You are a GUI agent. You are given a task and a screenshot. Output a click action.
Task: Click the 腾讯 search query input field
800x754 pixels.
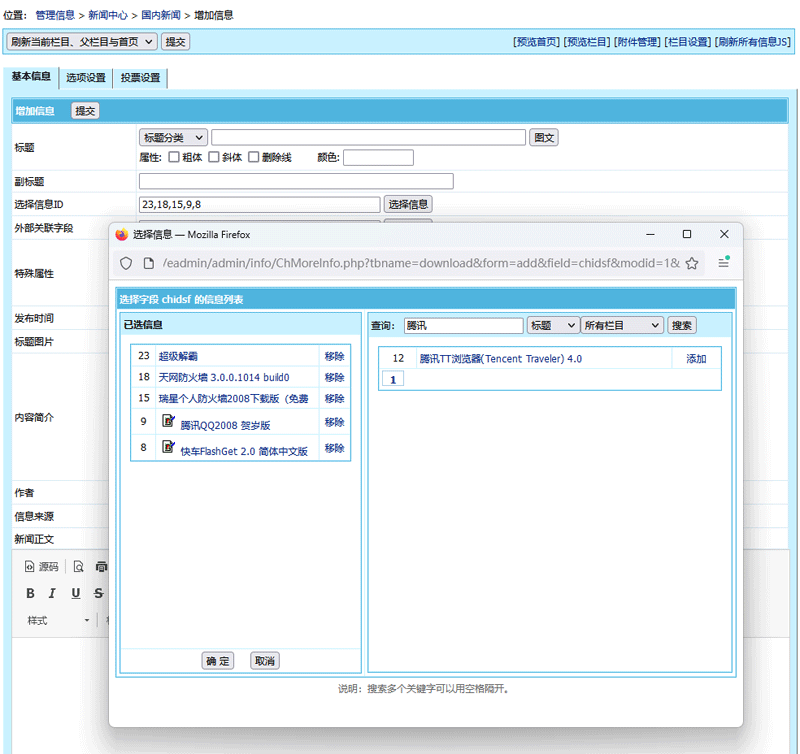coord(462,325)
